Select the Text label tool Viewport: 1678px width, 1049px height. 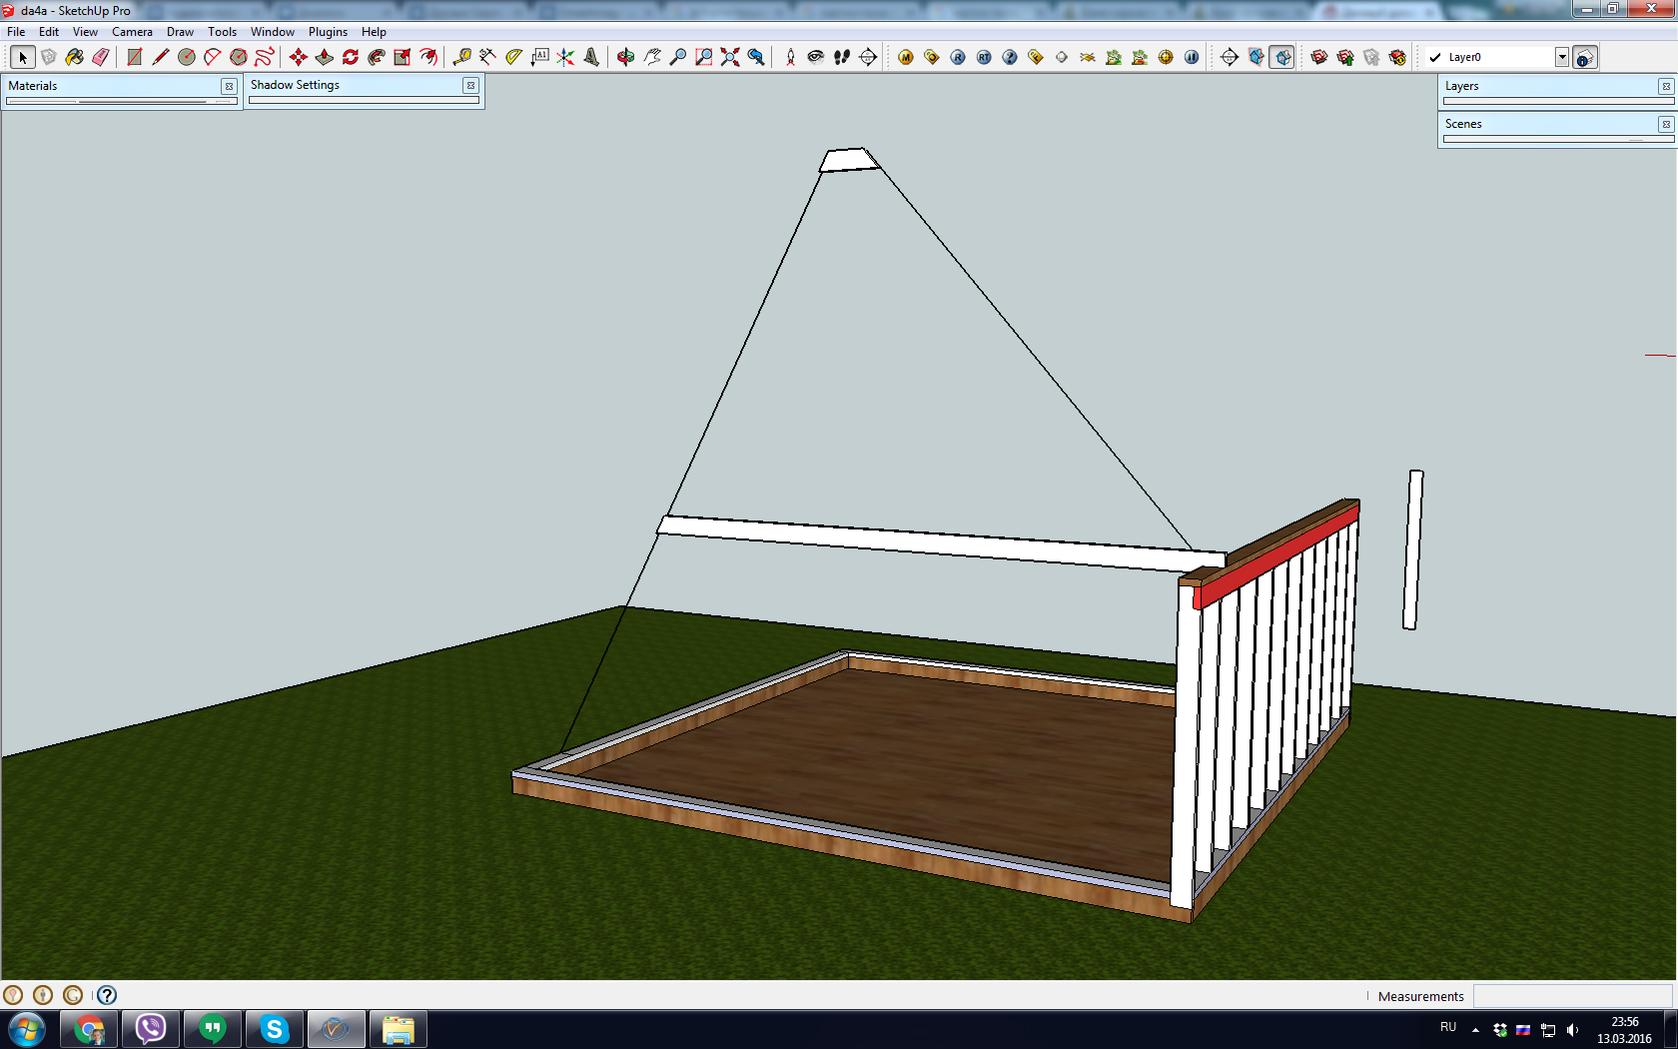(x=540, y=57)
